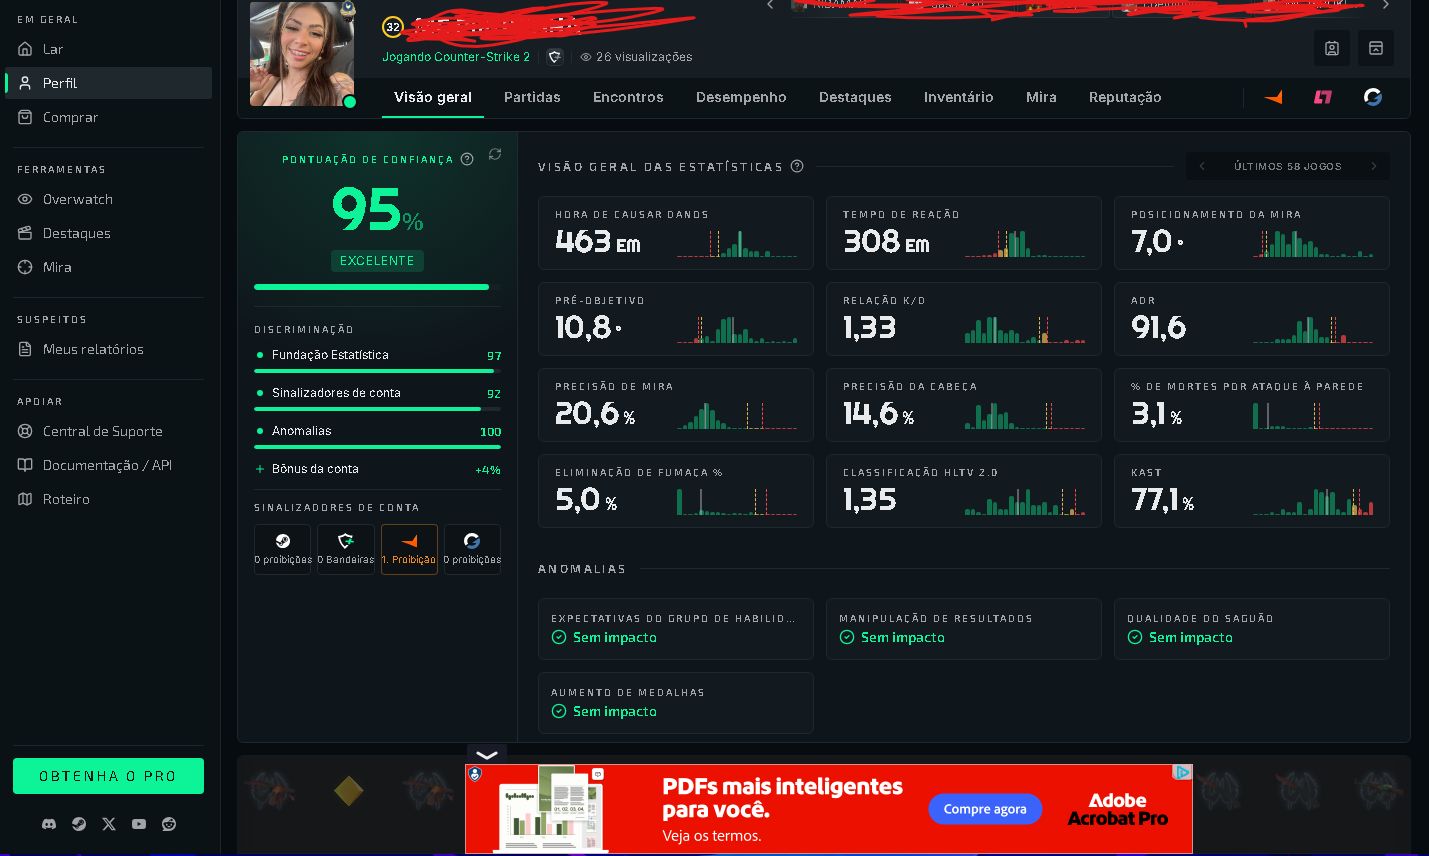Screen dimensions: 1429x856
Task: Click the blue circular icon in the tab bar
Action: 1373,97
